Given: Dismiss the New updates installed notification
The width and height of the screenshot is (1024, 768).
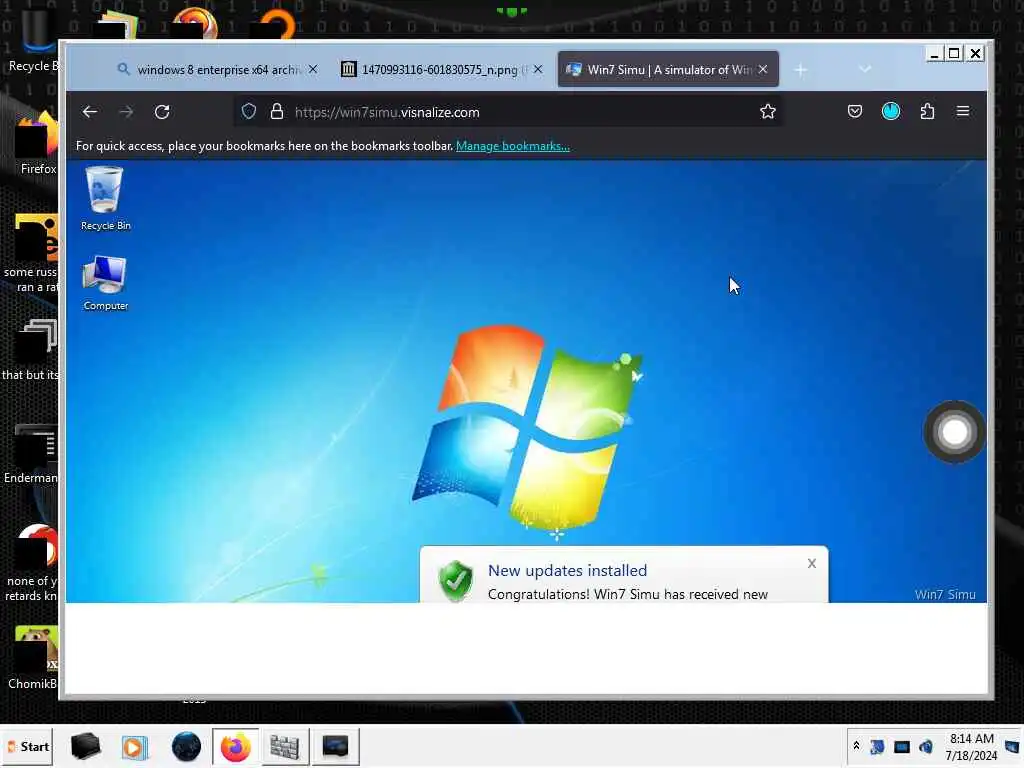Looking at the screenshot, I should coord(812,563).
